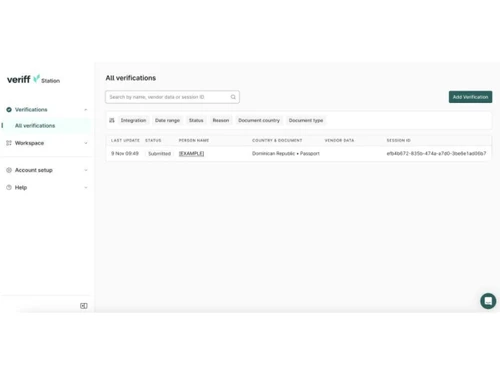500x375 pixels.
Task: Click the Vendor Data column header
Action: pyautogui.click(x=339, y=140)
